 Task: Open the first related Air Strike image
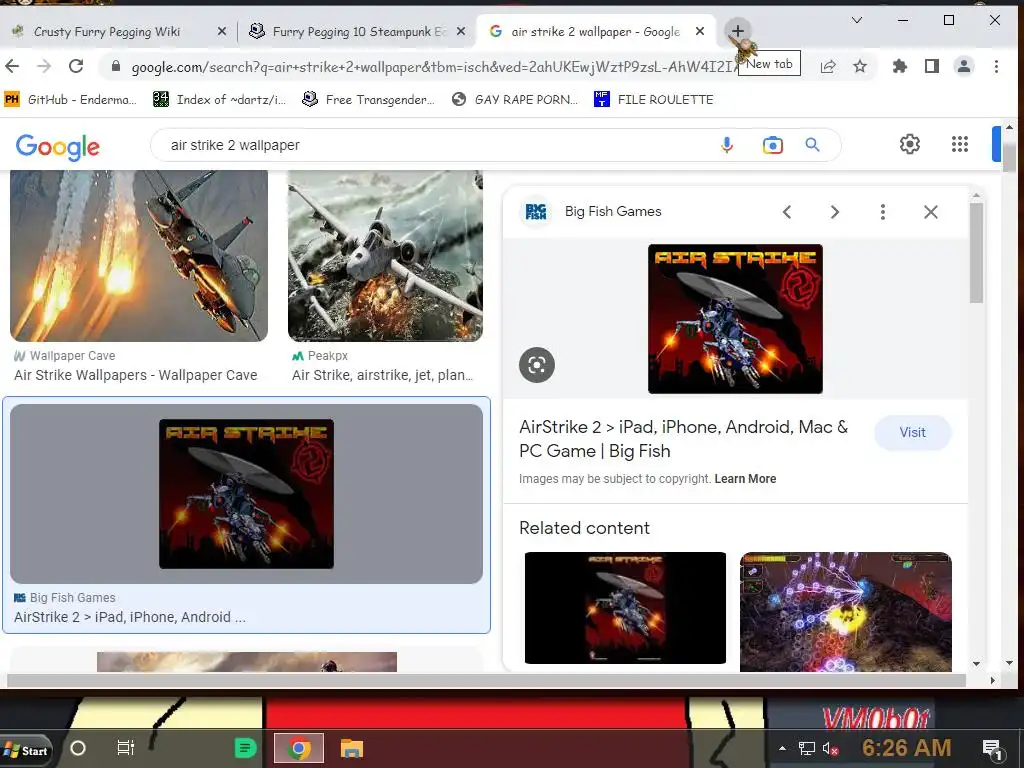coord(625,607)
